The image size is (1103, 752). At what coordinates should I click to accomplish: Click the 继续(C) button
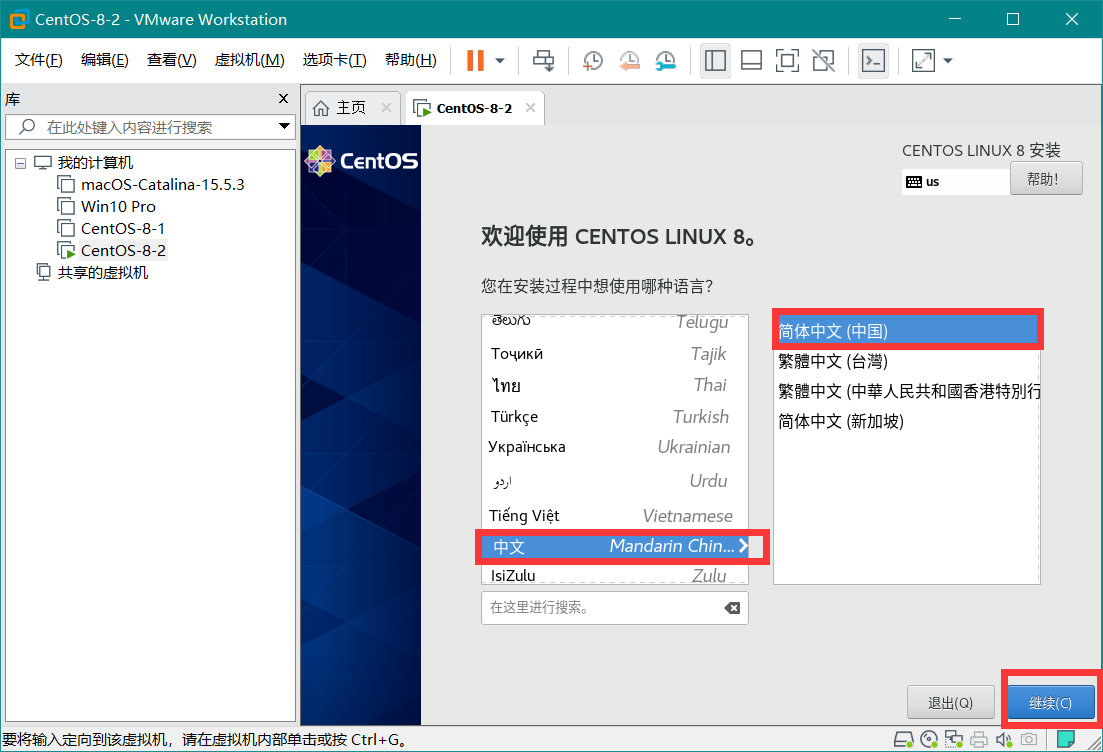pos(1050,703)
